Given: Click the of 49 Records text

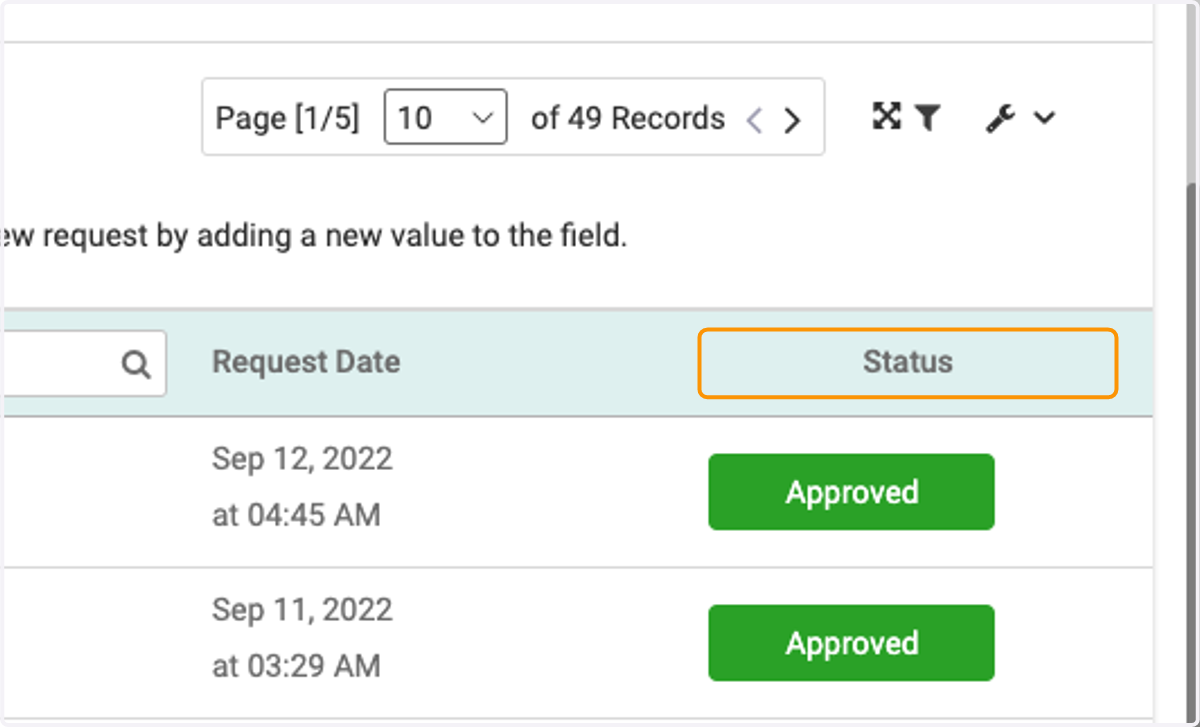Looking at the screenshot, I should [628, 118].
